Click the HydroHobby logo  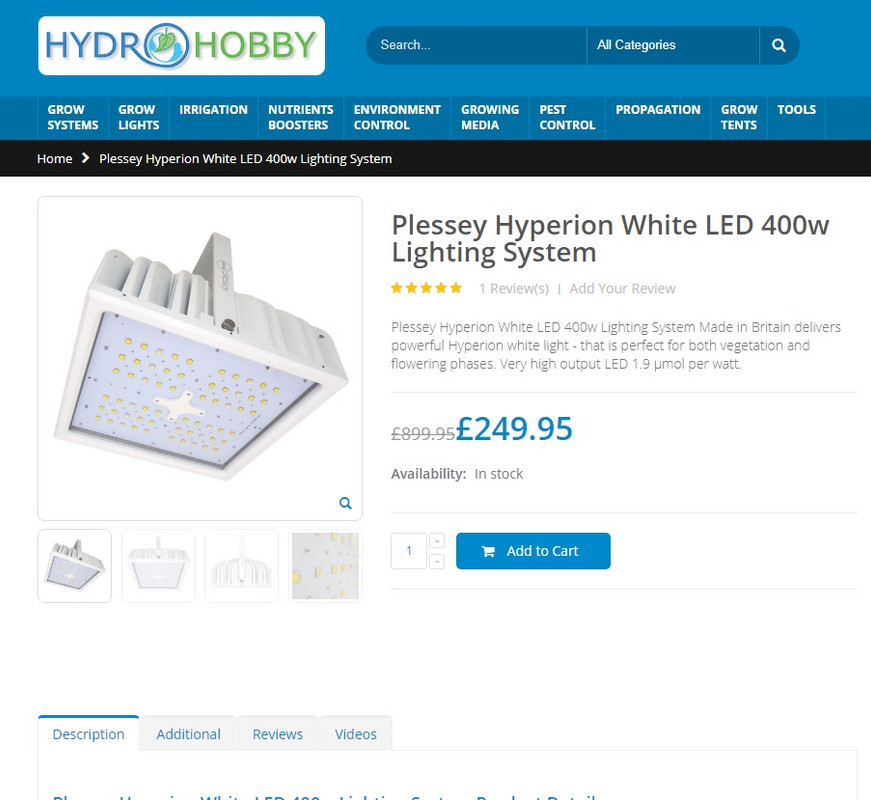(x=182, y=46)
